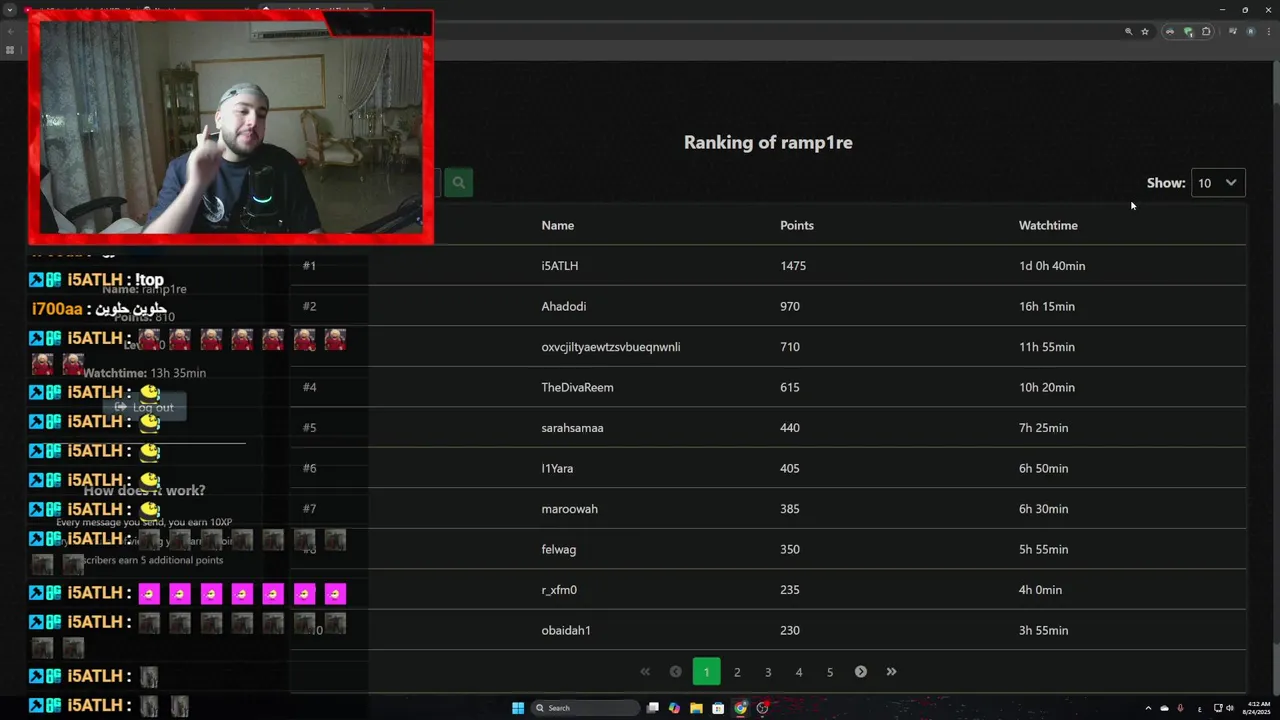Open the browser profile avatar
Screen dimensions: 1280x720
tap(1250, 31)
